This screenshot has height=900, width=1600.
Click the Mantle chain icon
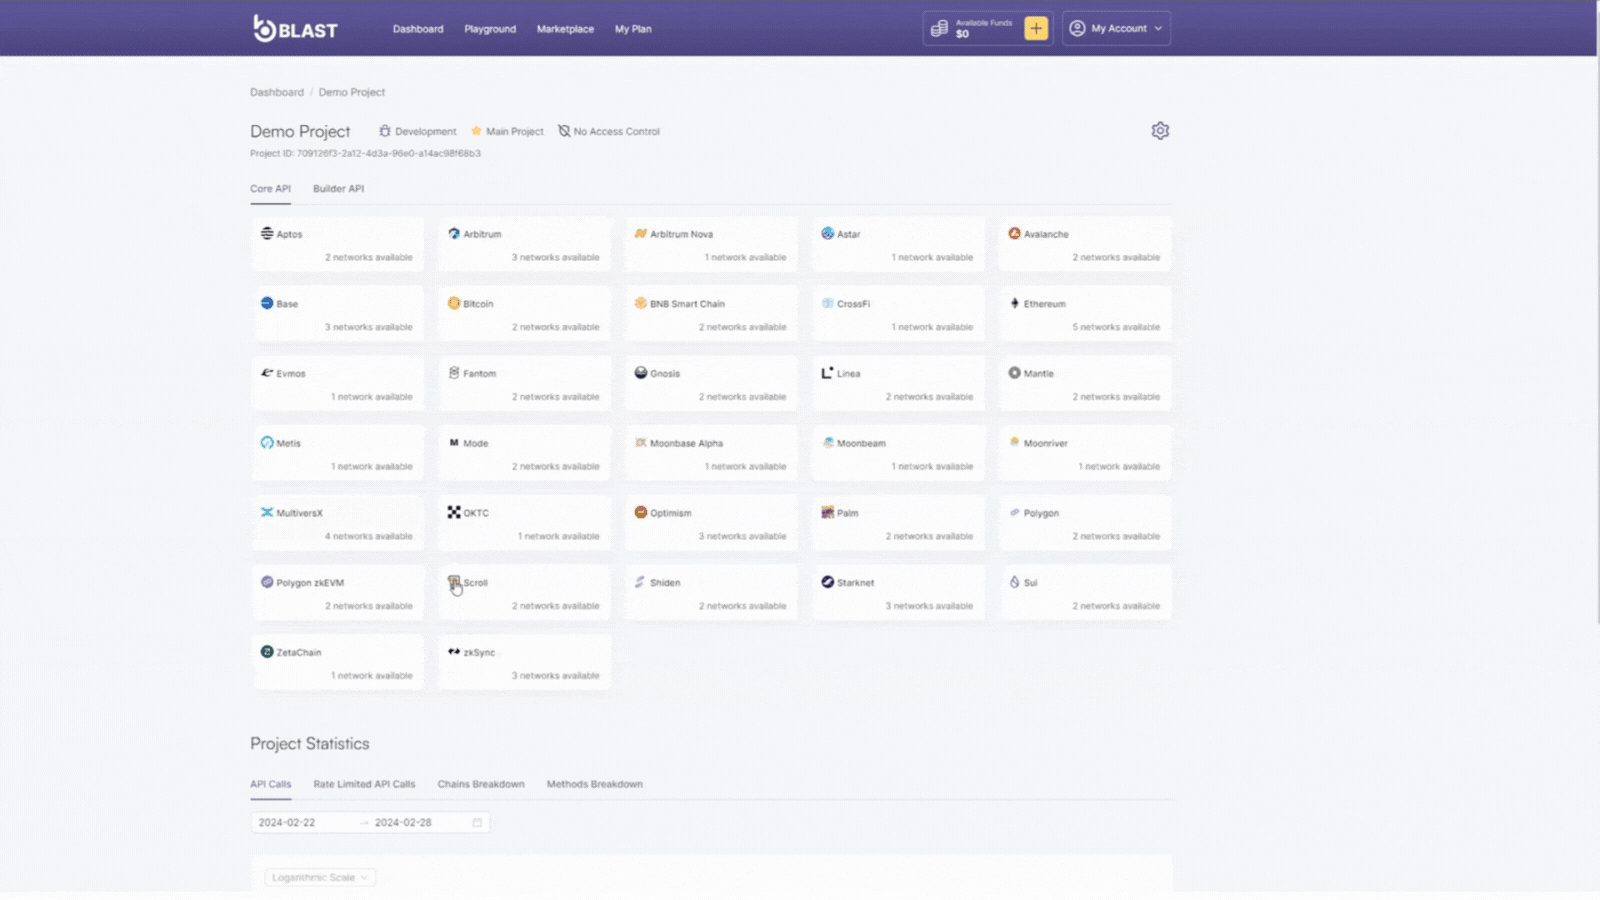[x=1014, y=373]
